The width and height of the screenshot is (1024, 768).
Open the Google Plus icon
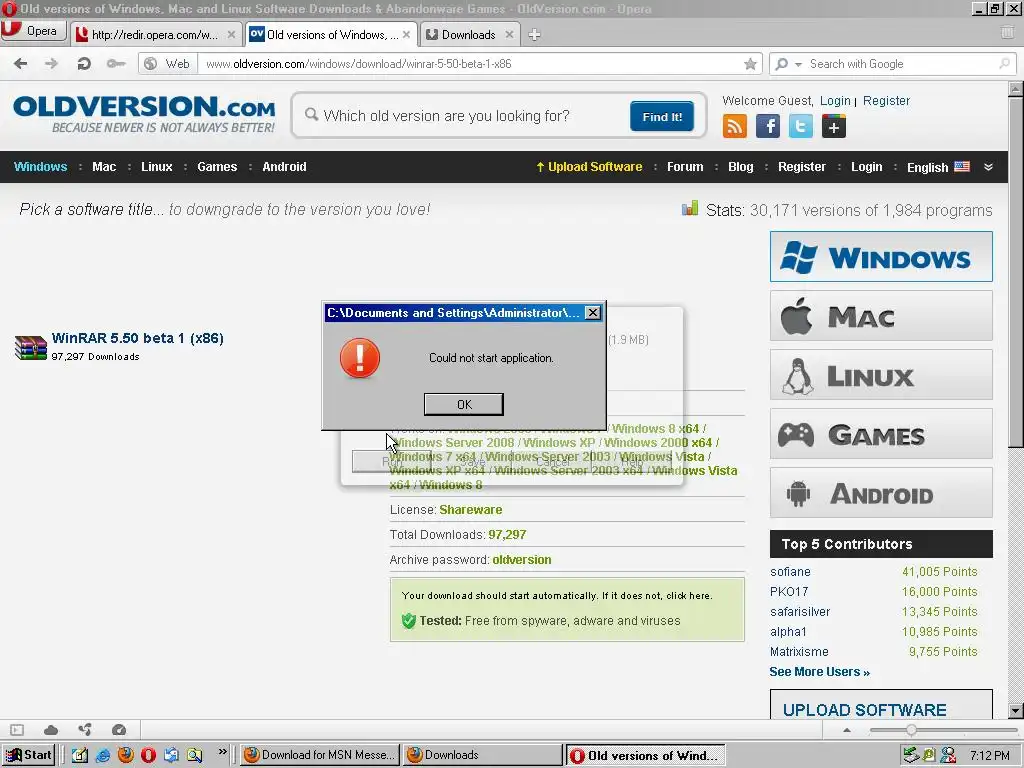pyautogui.click(x=833, y=126)
